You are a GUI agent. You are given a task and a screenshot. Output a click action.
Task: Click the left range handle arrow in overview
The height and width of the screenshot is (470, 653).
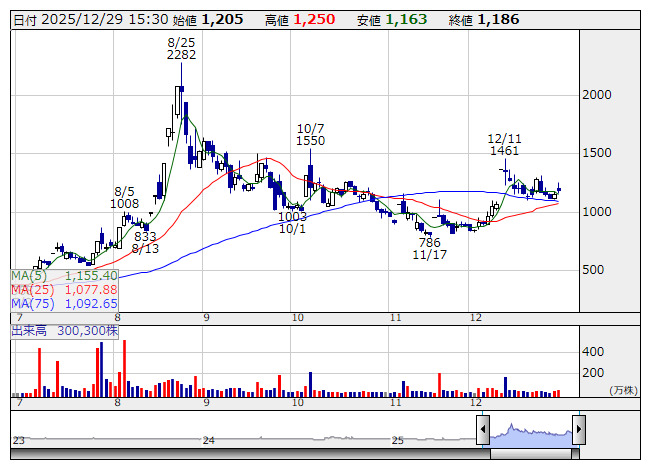[x=482, y=431]
